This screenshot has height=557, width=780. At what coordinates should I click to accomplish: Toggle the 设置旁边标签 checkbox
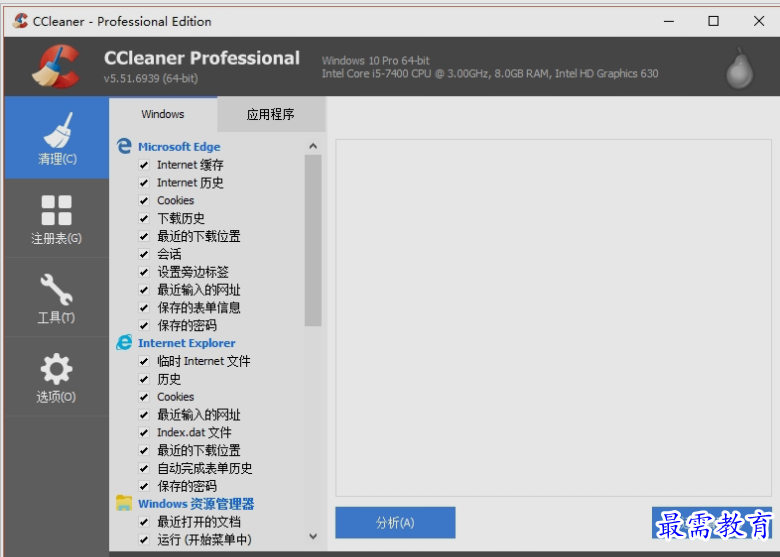[x=144, y=272]
